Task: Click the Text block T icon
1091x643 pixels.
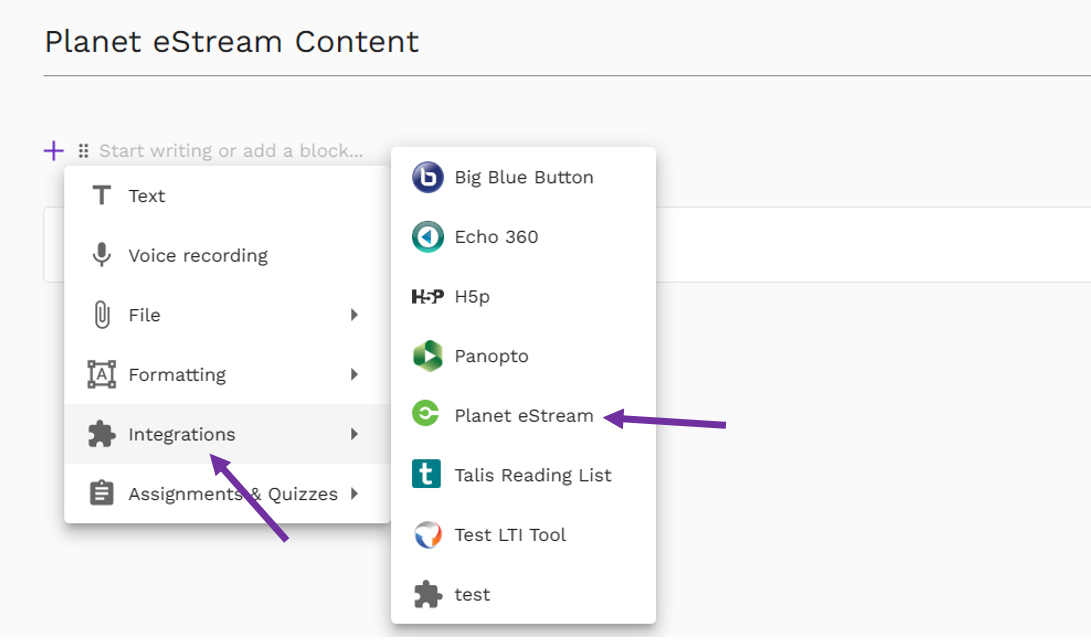Action: click(102, 196)
